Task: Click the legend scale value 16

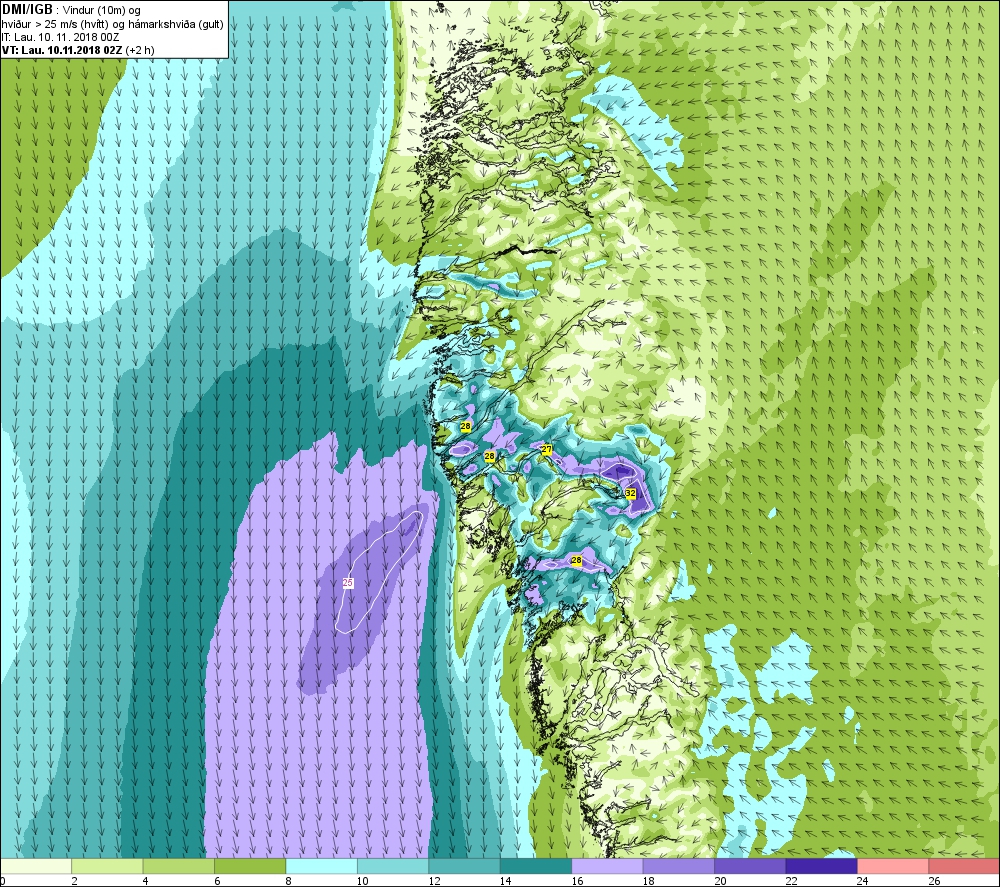Action: point(577,881)
